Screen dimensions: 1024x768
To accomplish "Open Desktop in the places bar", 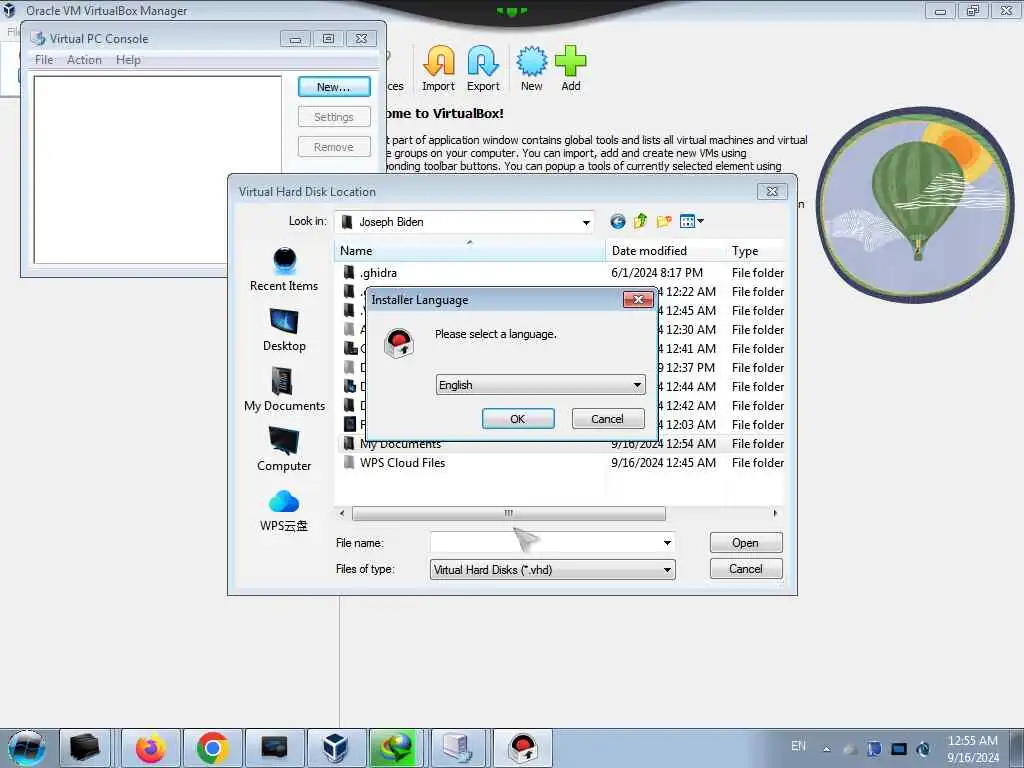I will 283,330.
